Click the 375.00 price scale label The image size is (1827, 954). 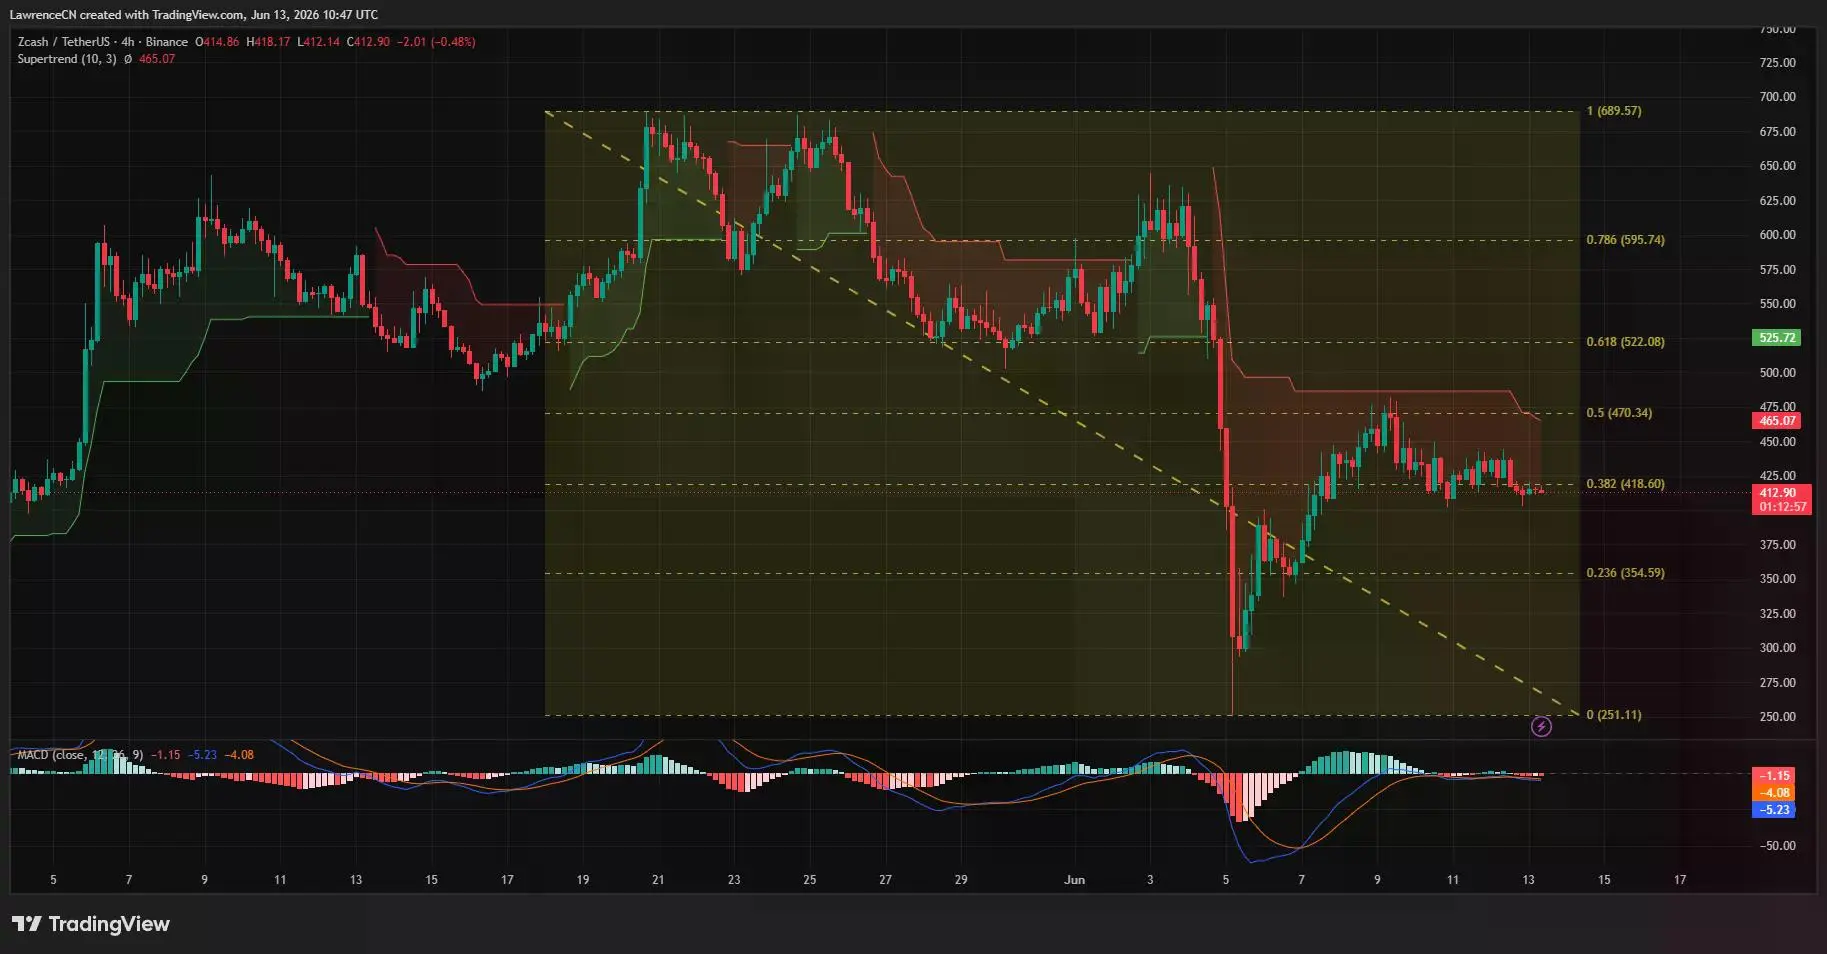(1777, 545)
